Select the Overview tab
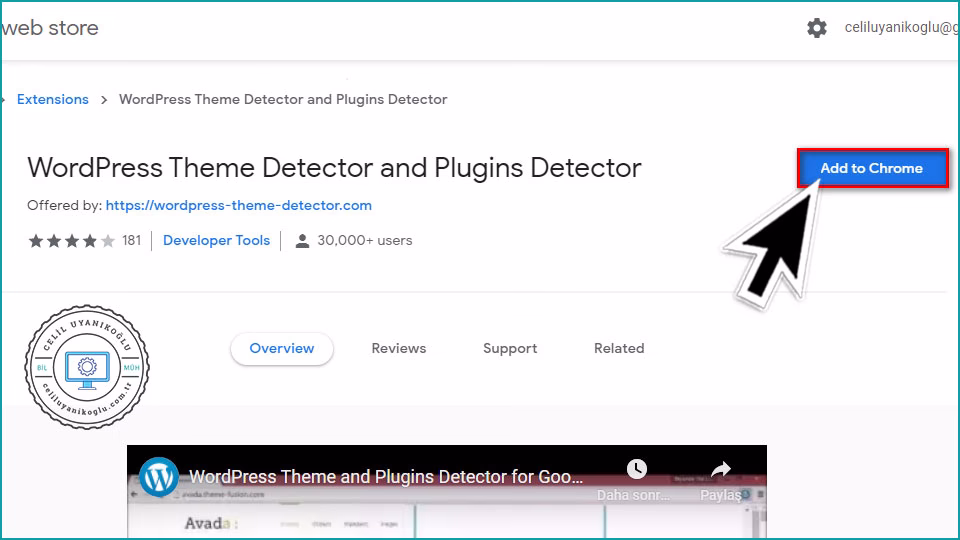Screen dimensions: 960x540 282,348
